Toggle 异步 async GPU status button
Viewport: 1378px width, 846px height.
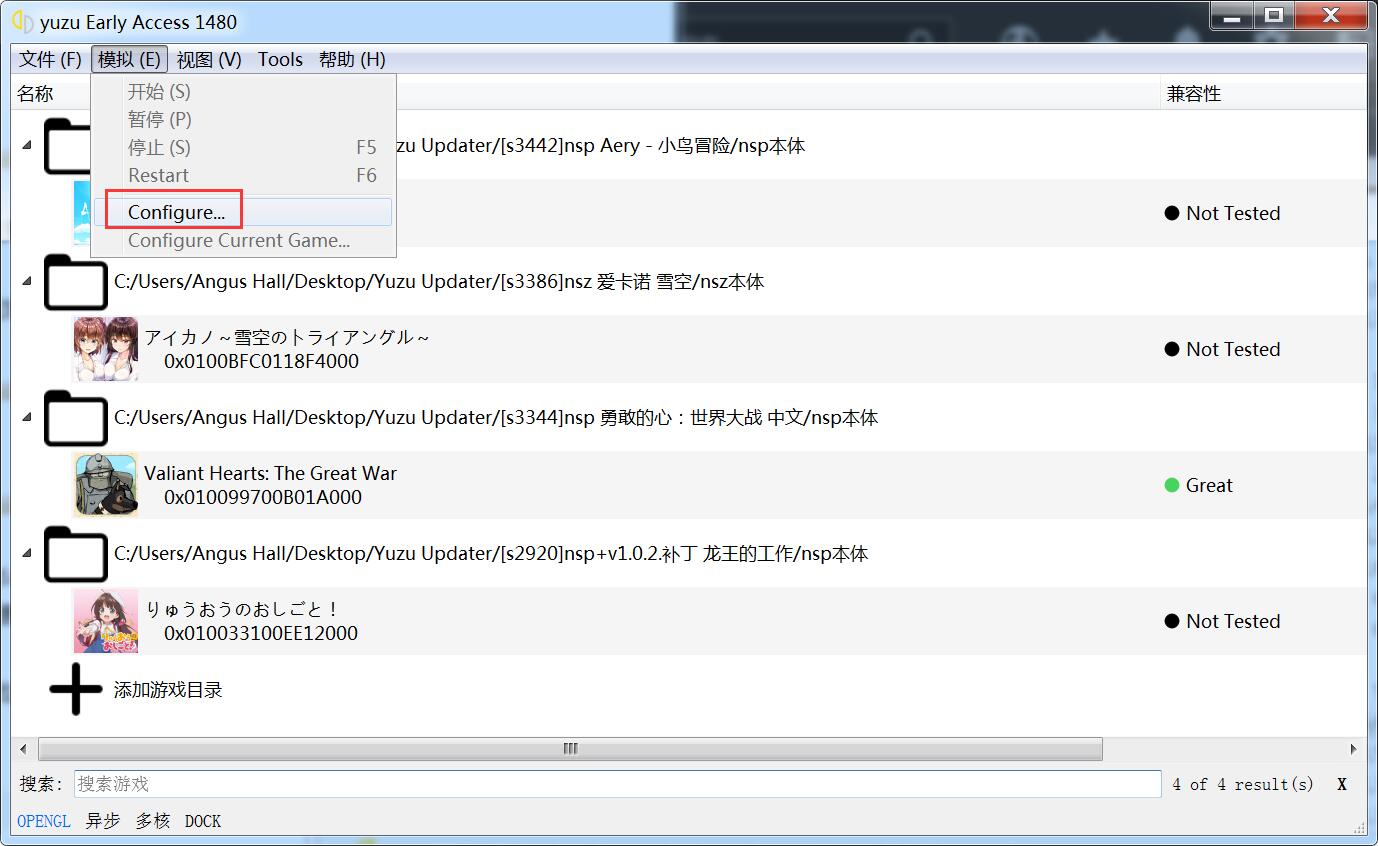(x=102, y=821)
